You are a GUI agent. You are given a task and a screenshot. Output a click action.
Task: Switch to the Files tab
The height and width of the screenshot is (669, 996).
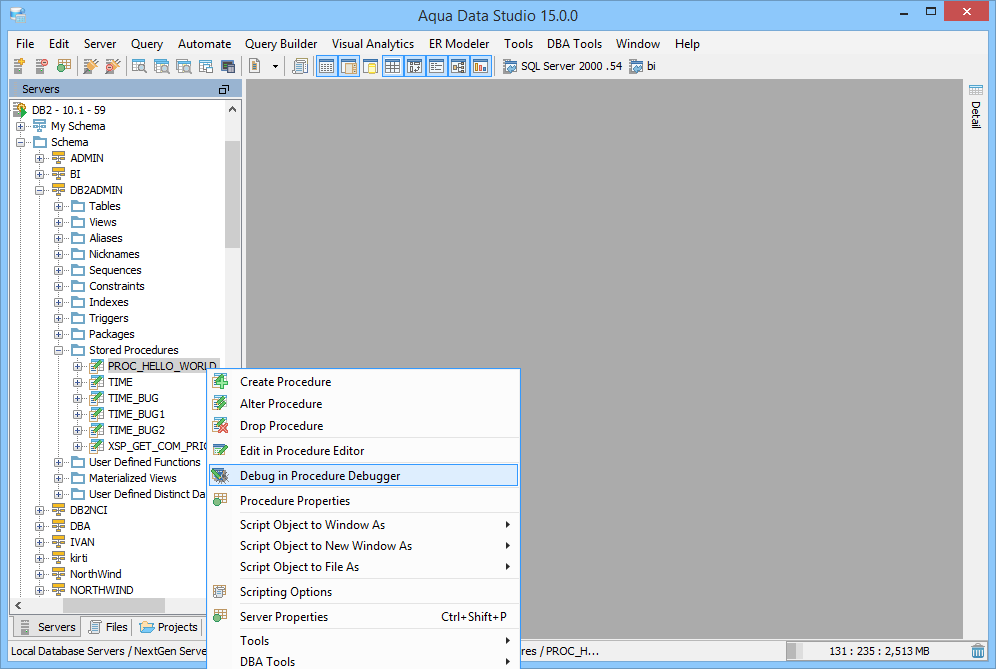point(108,627)
